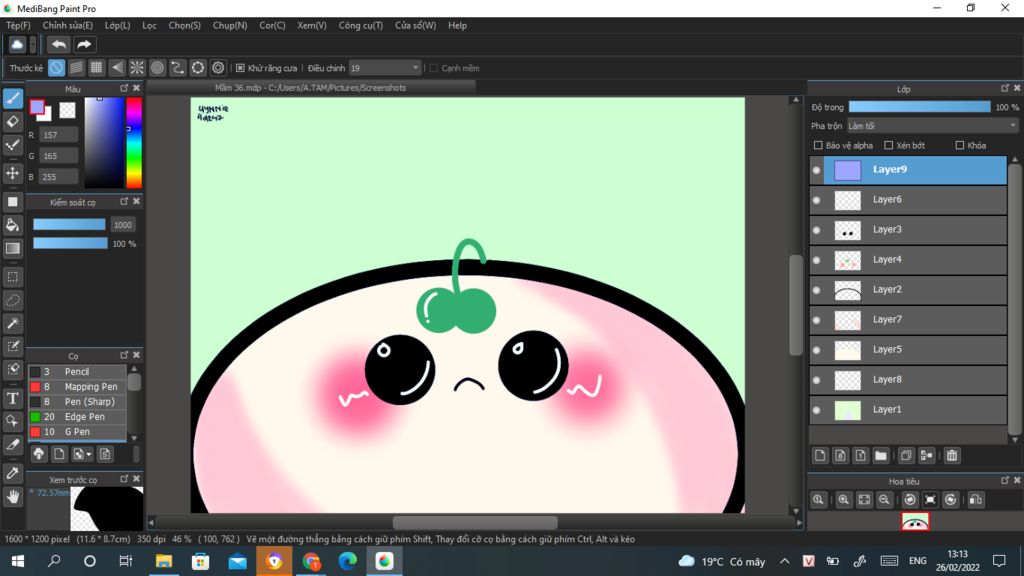Screen dimensions: 1024x576
Task: Select the Eyedropper tool
Action: point(12,473)
